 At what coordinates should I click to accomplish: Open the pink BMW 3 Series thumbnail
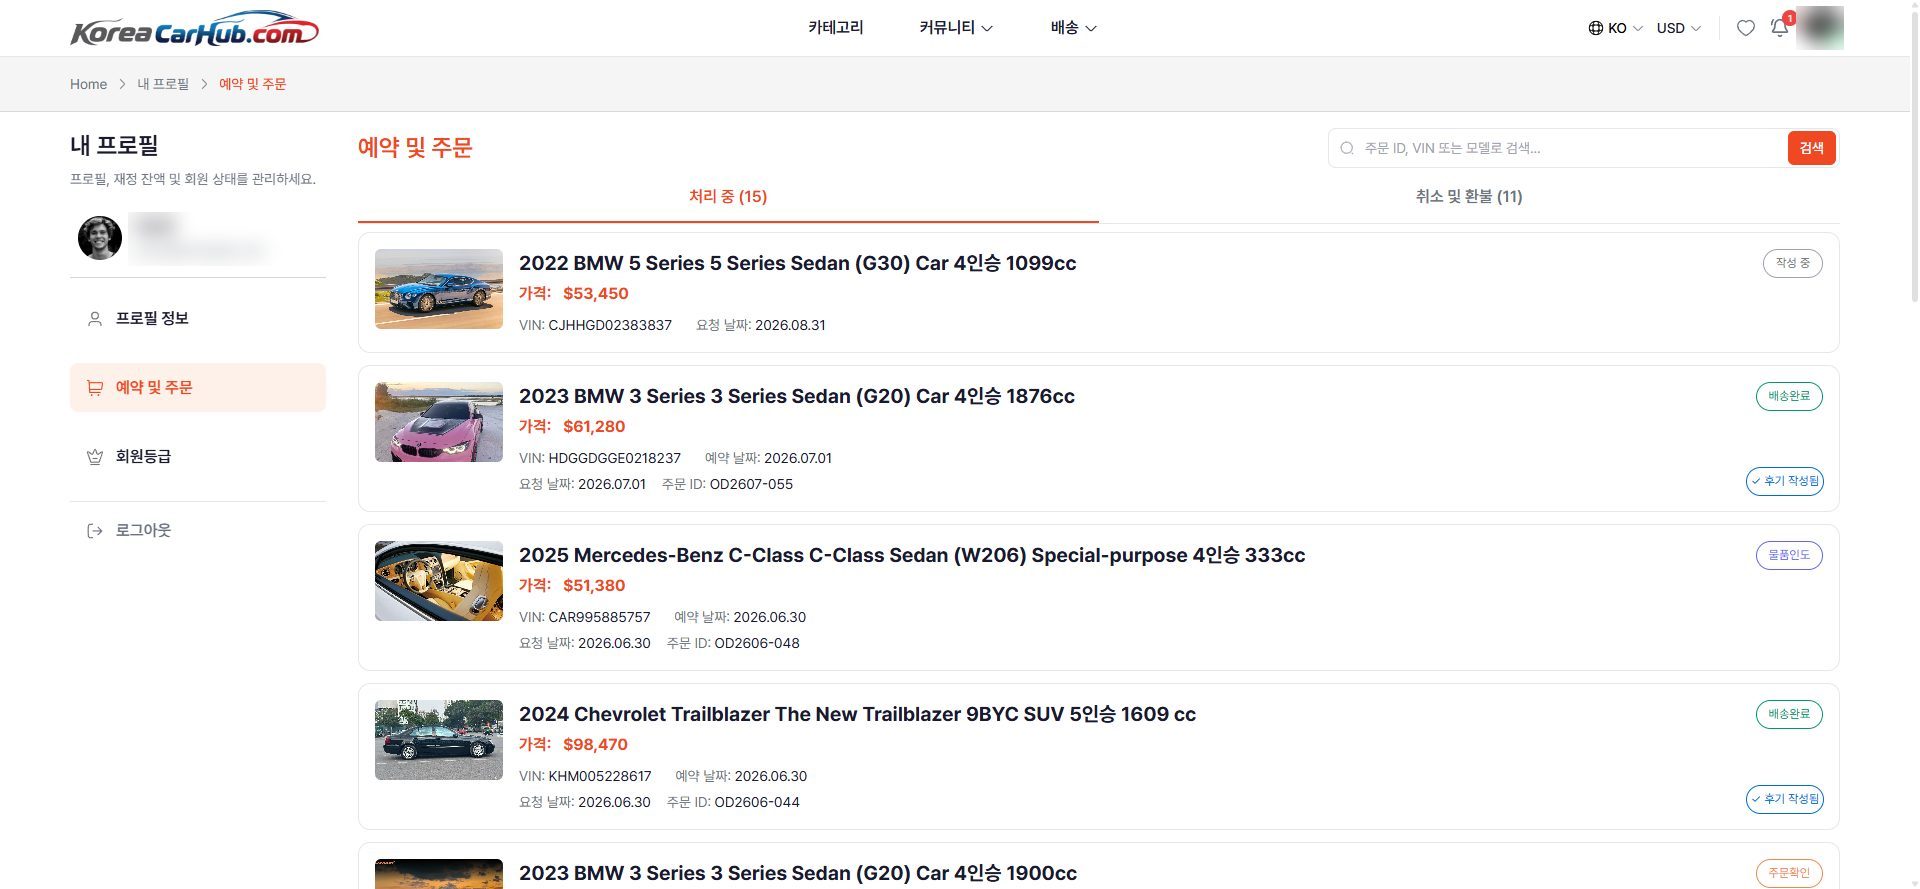[x=439, y=422]
